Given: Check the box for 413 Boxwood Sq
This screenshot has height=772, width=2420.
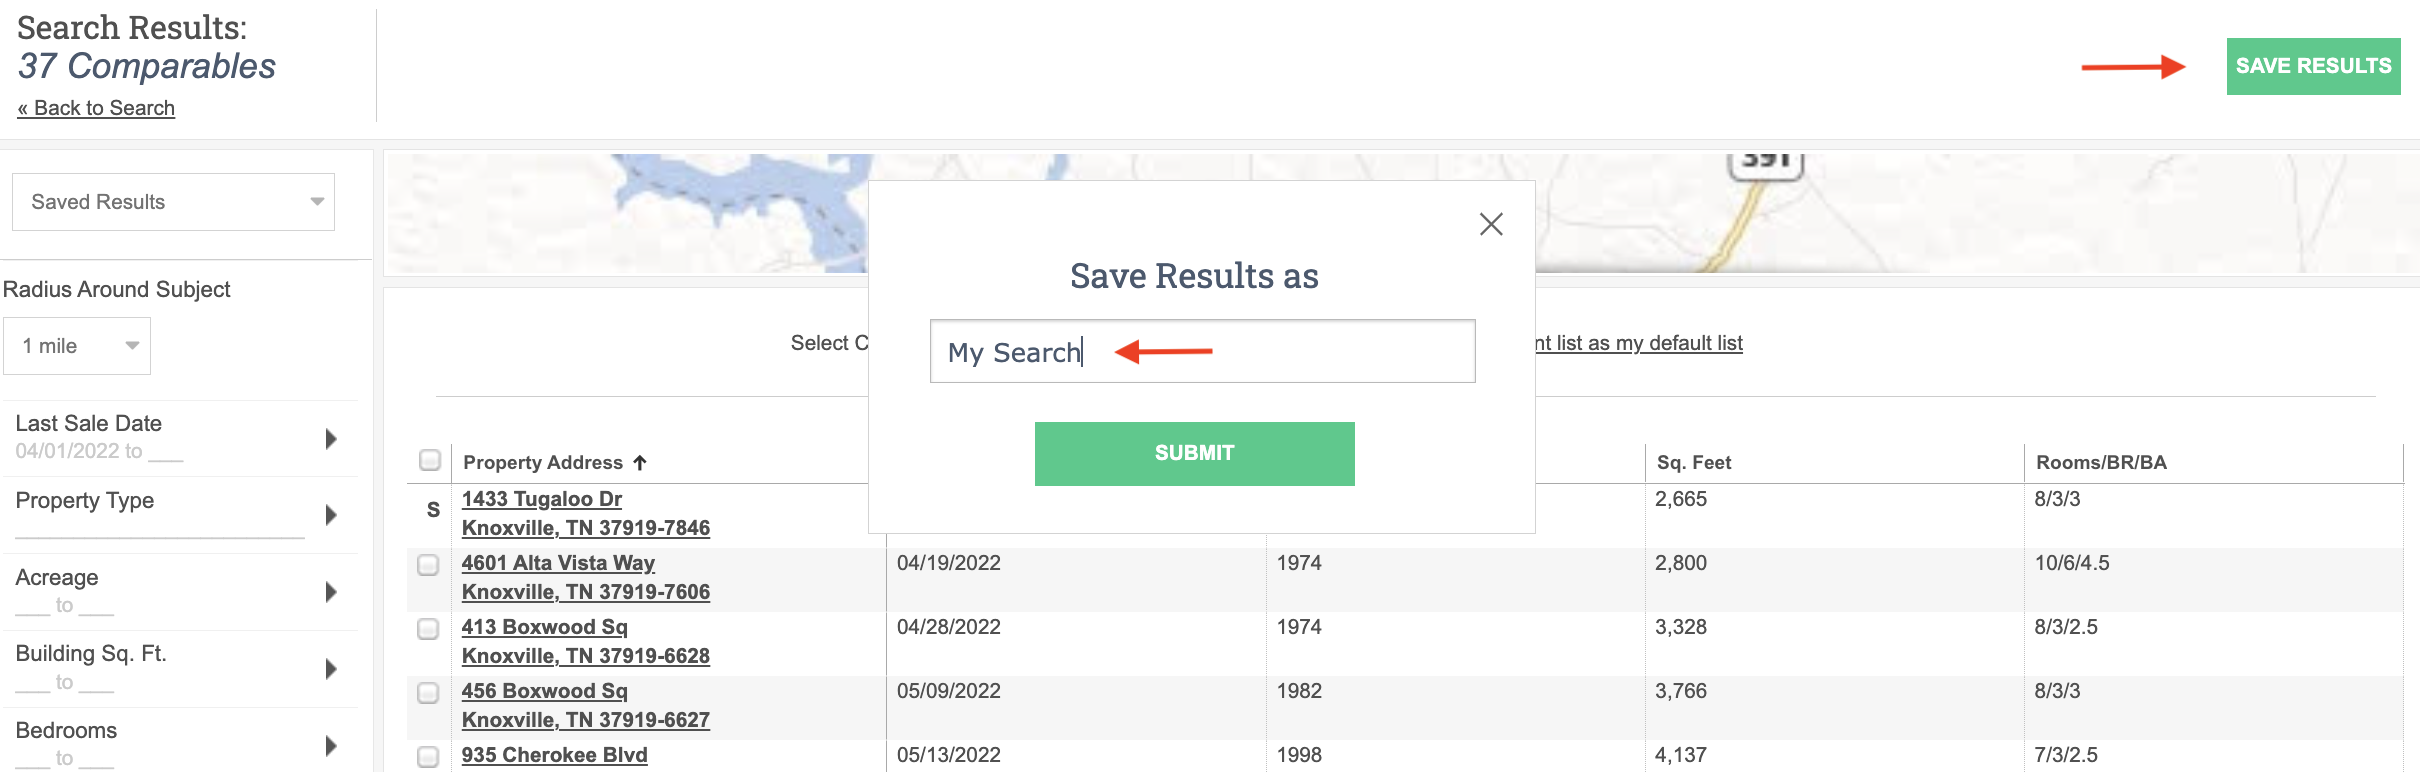Looking at the screenshot, I should (428, 629).
